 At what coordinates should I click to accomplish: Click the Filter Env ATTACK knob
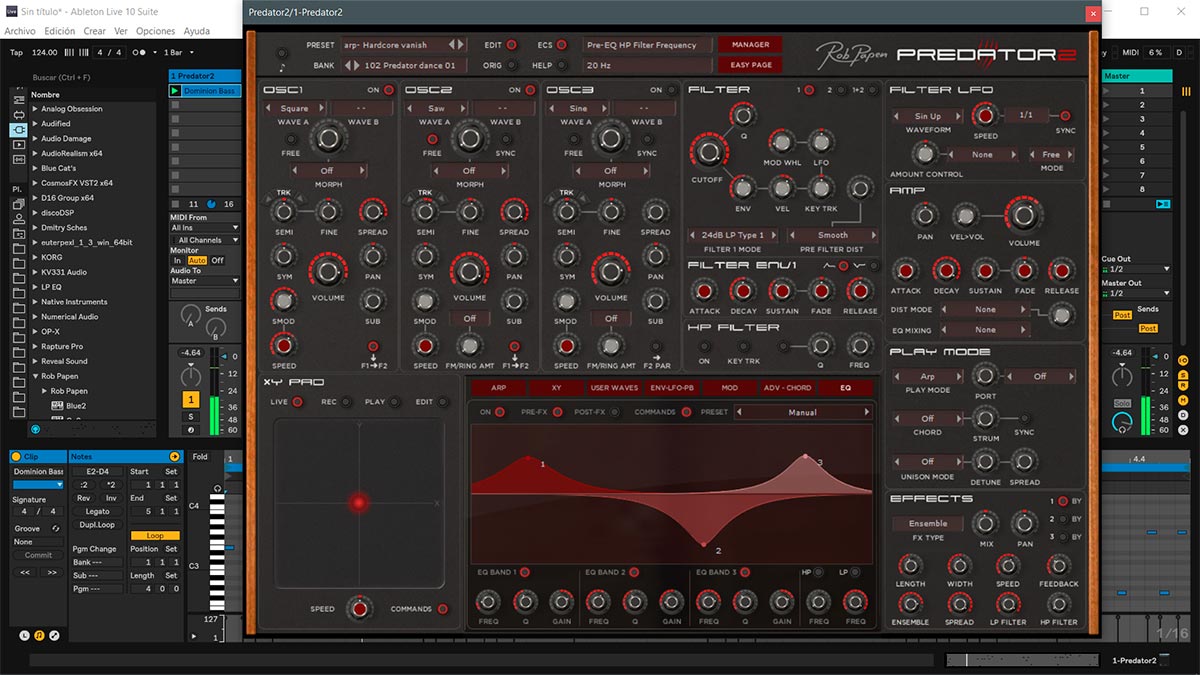point(704,290)
